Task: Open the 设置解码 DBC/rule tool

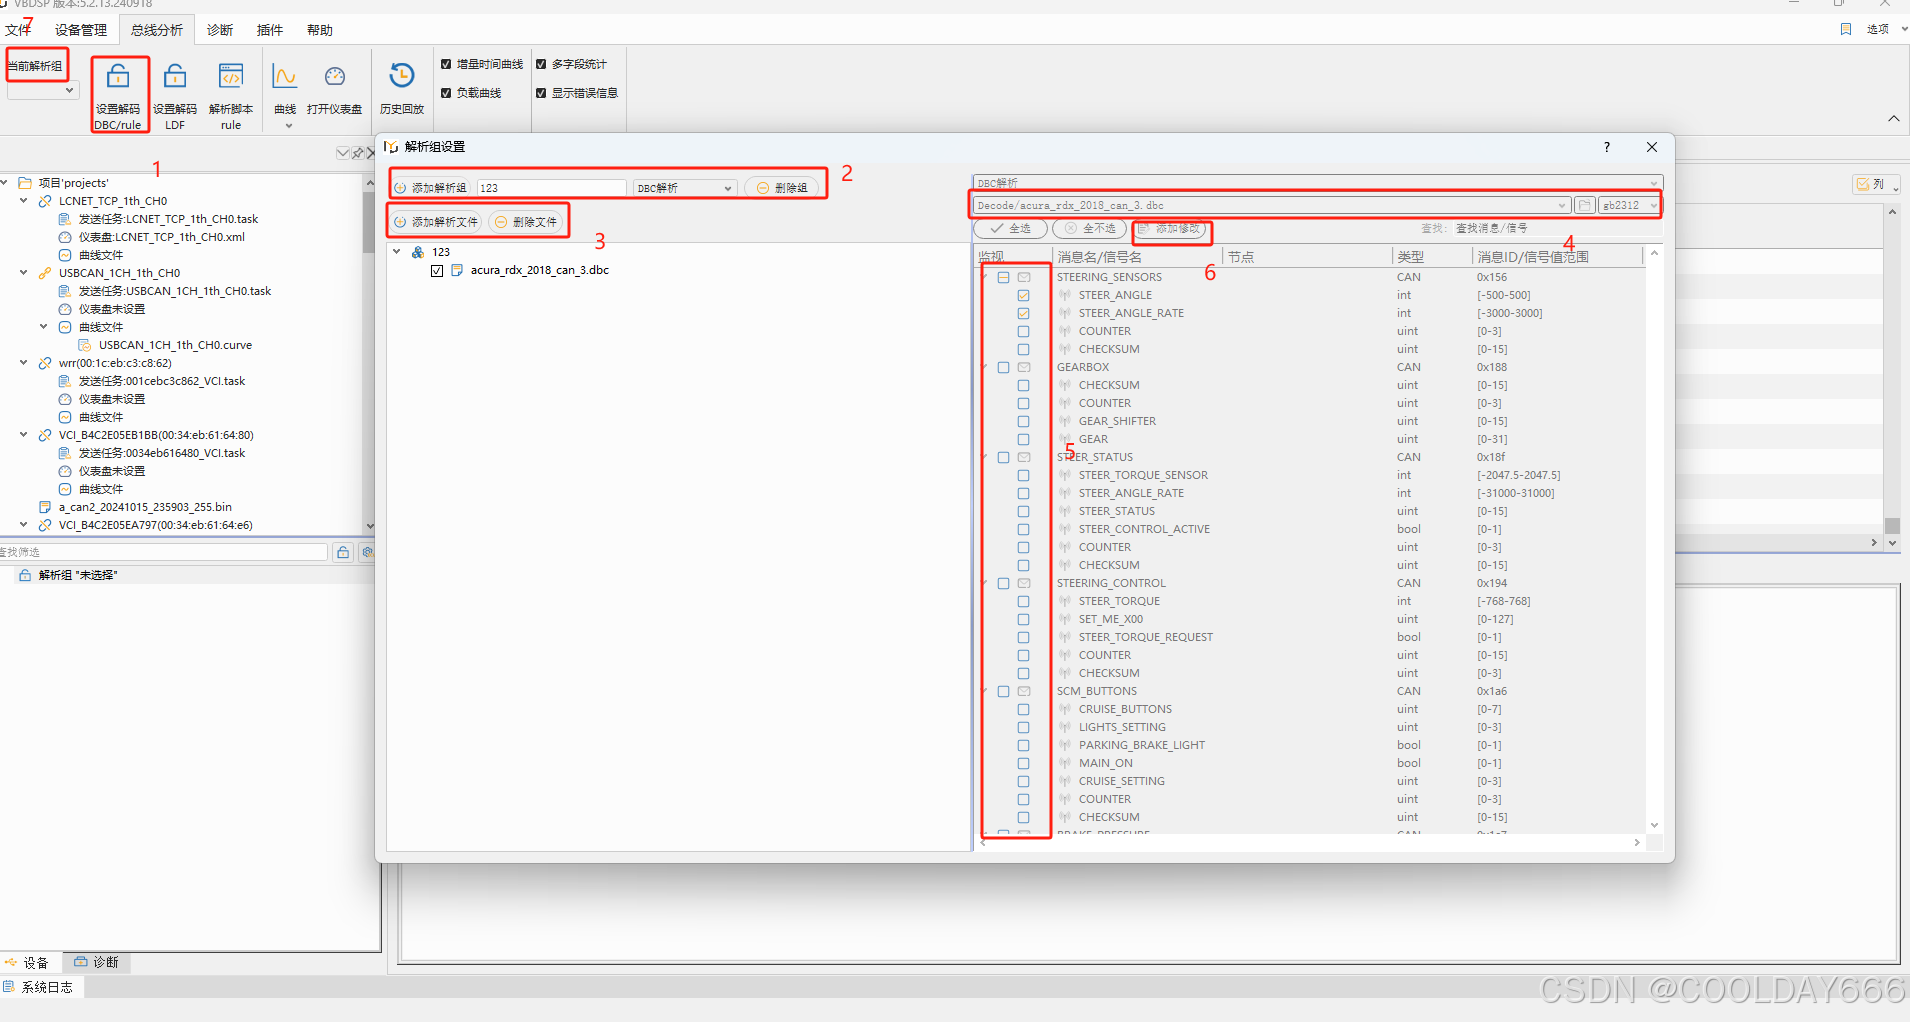Action: (118, 95)
